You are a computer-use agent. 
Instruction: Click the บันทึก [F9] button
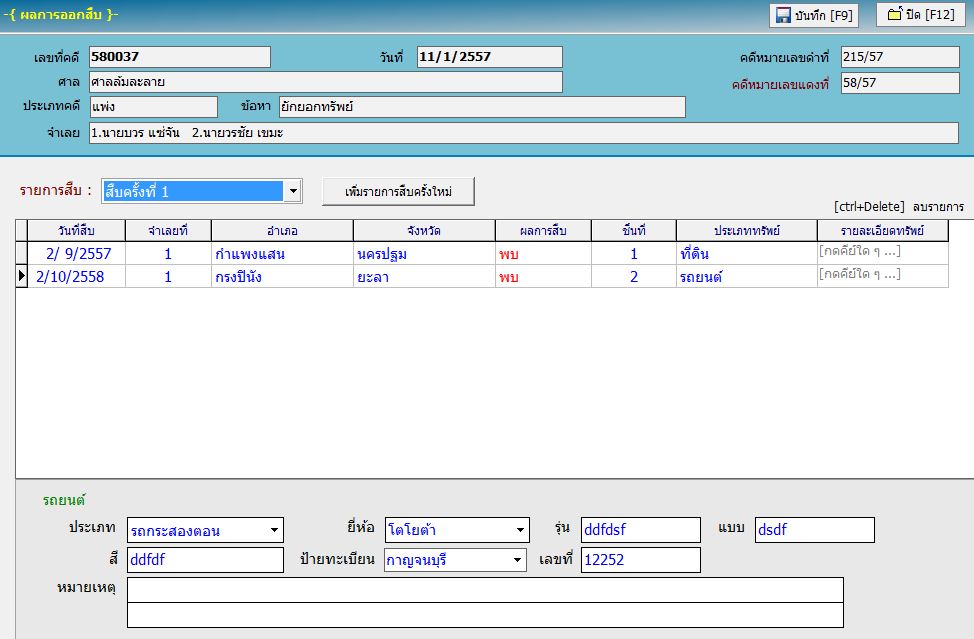814,16
